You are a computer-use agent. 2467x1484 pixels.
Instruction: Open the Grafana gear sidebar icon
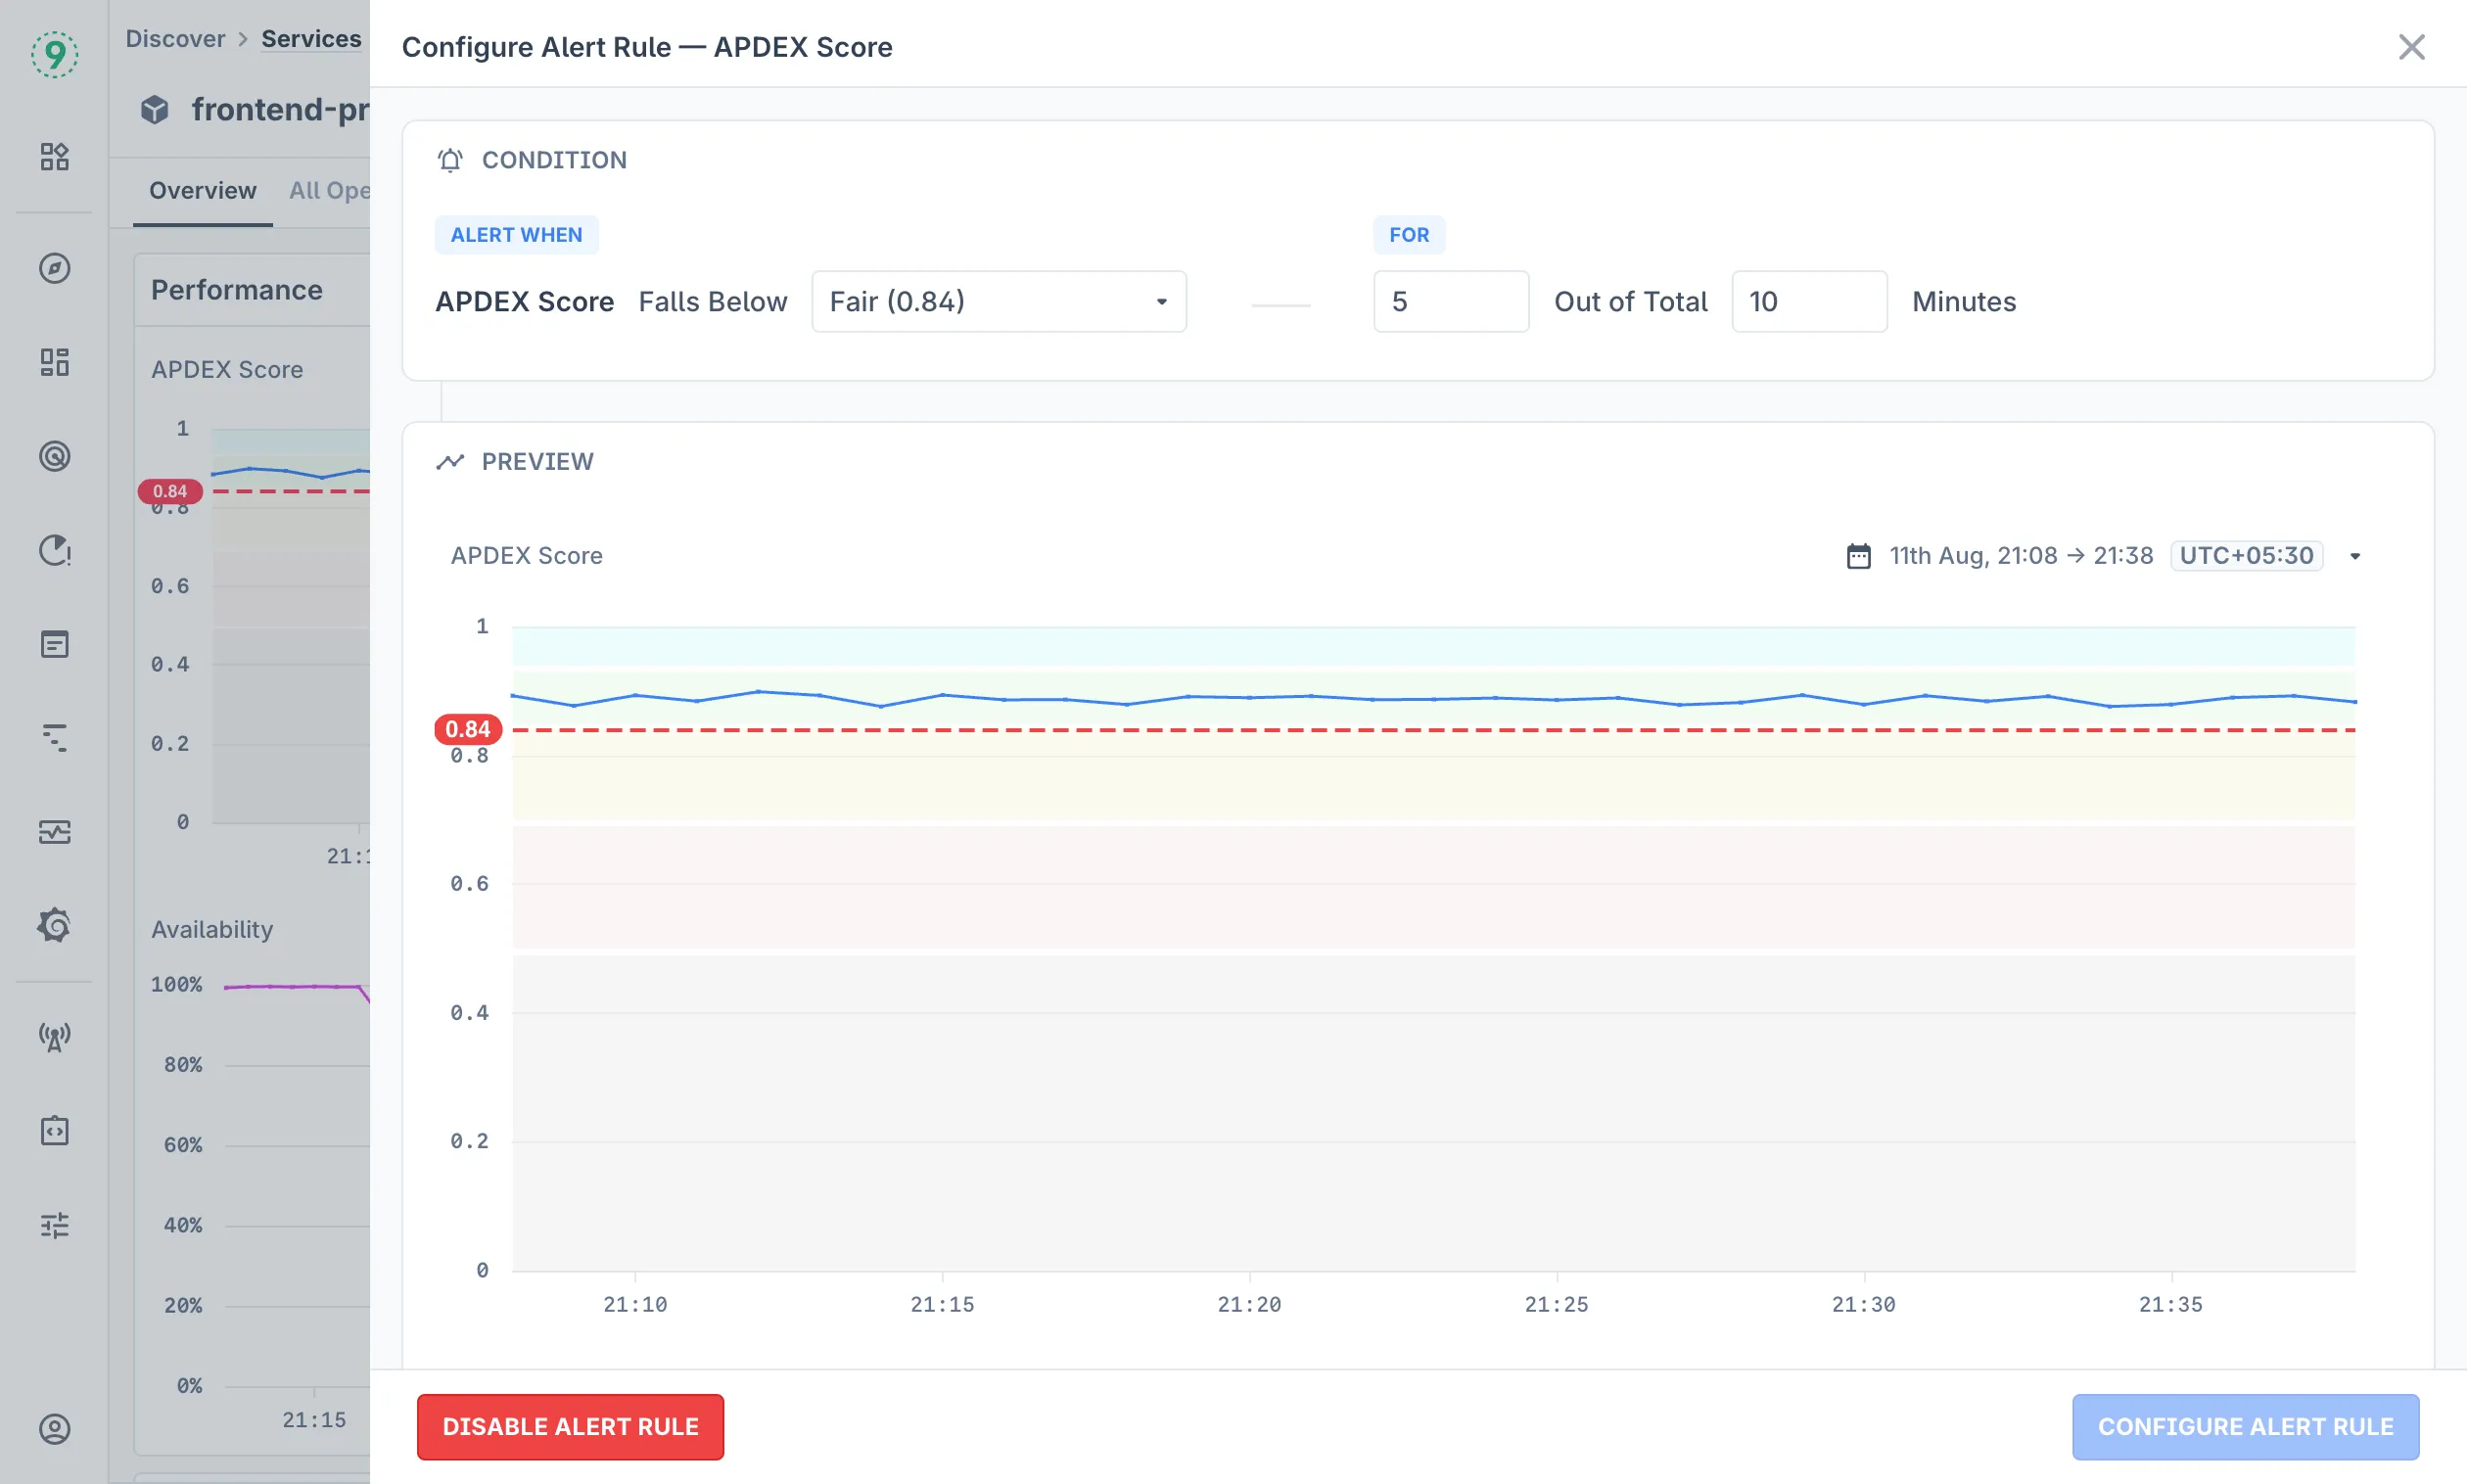point(54,925)
